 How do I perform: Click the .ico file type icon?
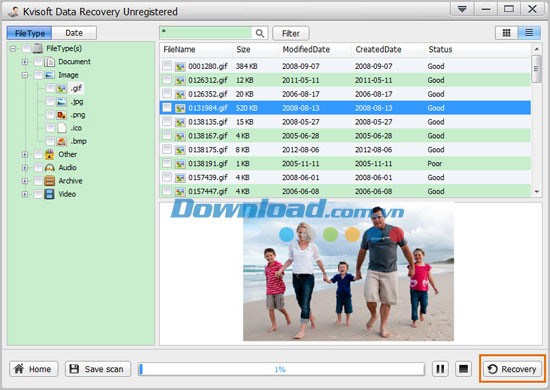pos(61,128)
